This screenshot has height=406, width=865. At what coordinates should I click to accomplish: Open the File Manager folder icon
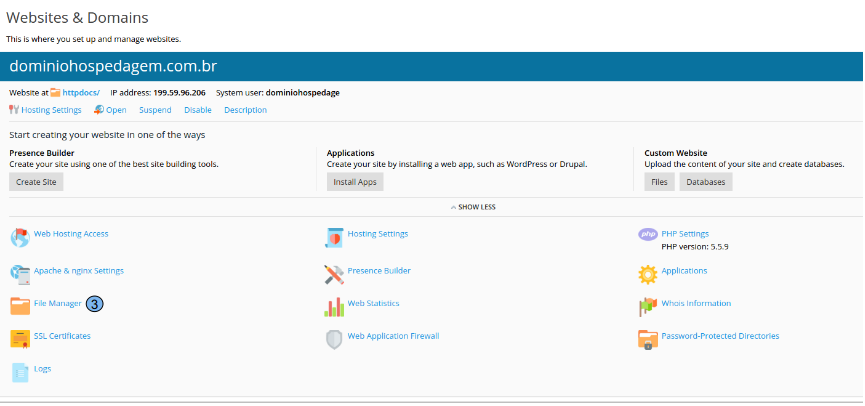[x=20, y=306]
